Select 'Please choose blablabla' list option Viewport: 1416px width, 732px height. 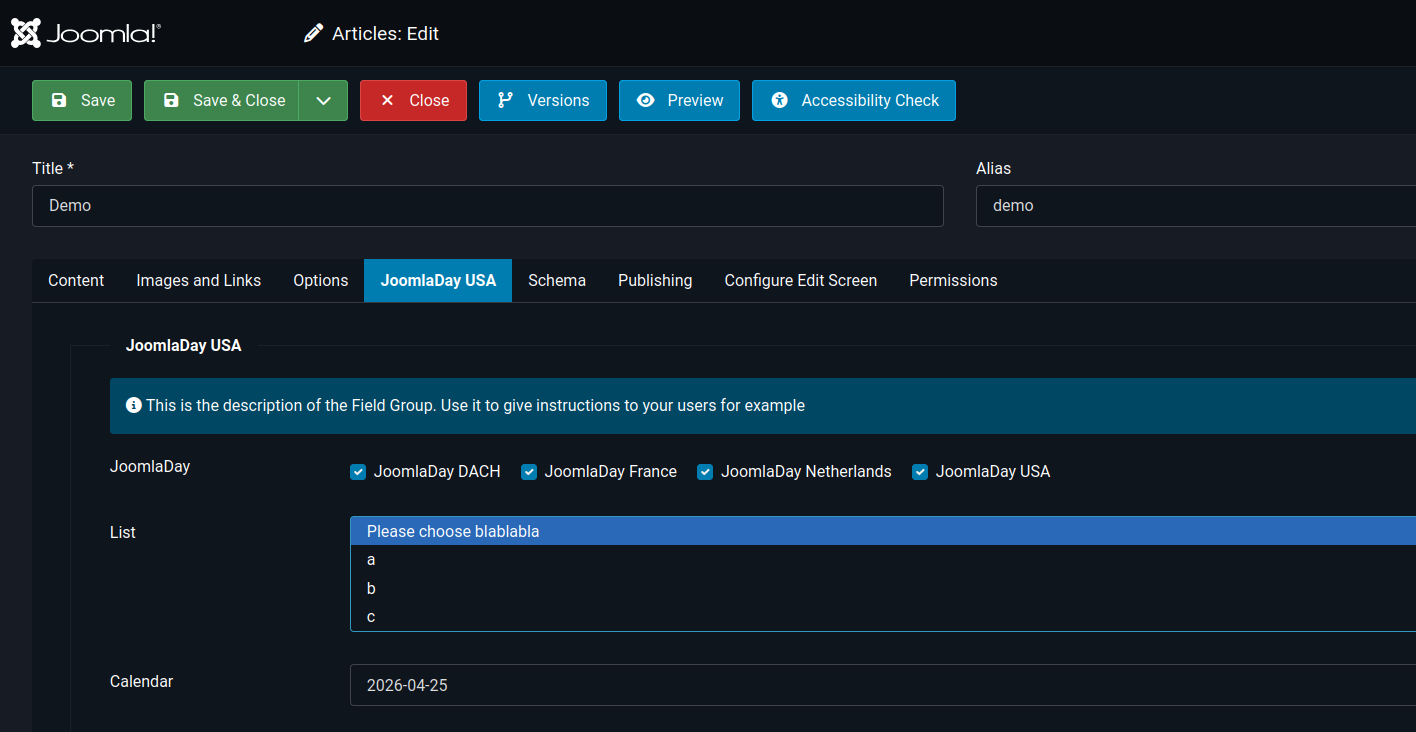(883, 531)
